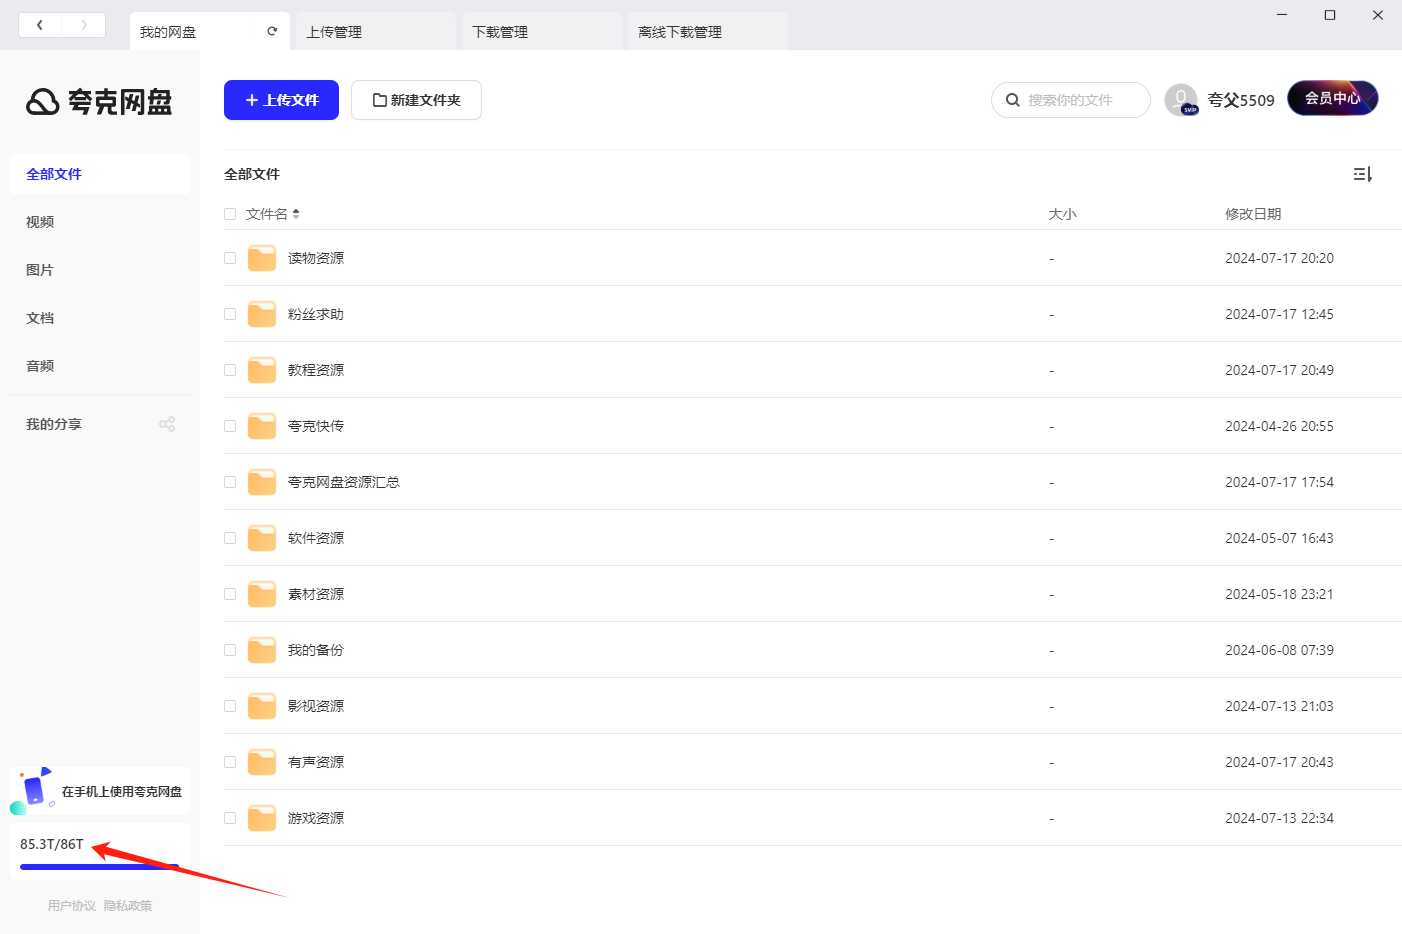1402x934 pixels.
Task: Switch to the 上传管理 tab
Action: [x=375, y=31]
